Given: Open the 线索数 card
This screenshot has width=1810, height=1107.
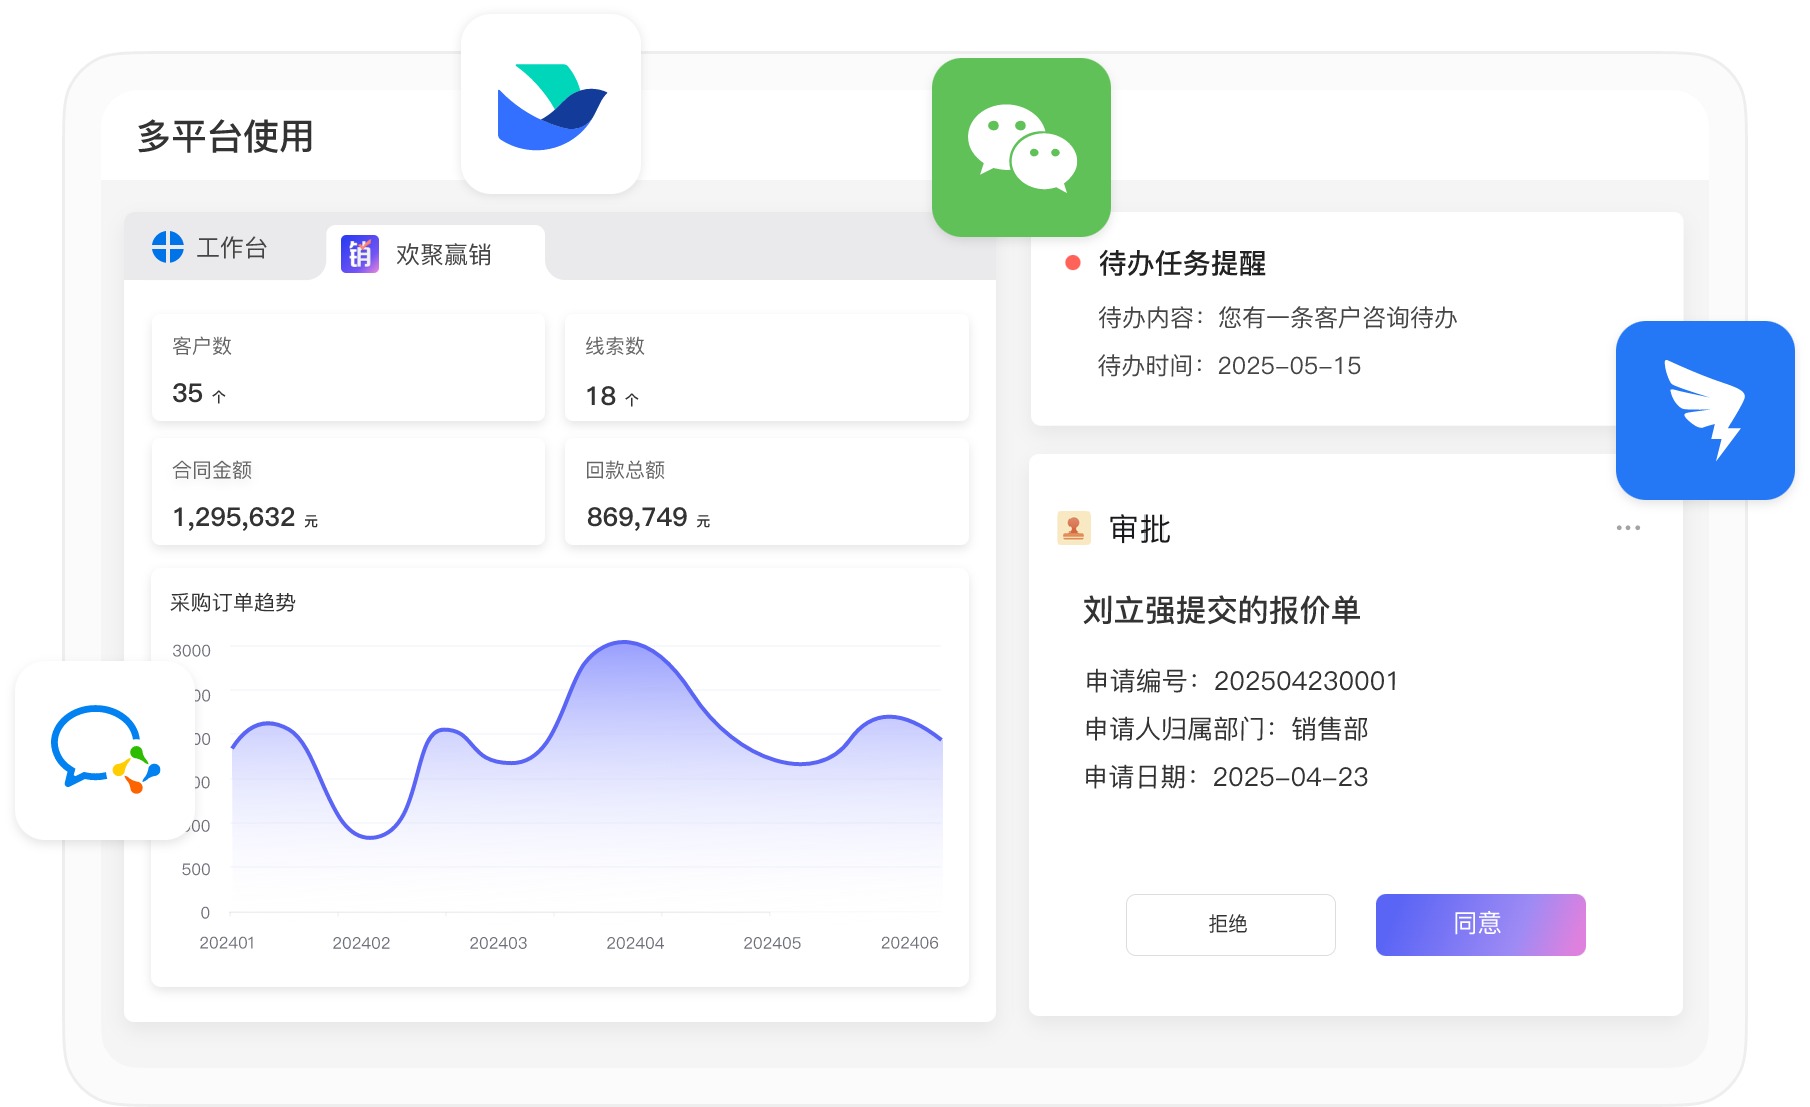Looking at the screenshot, I should point(767,368).
